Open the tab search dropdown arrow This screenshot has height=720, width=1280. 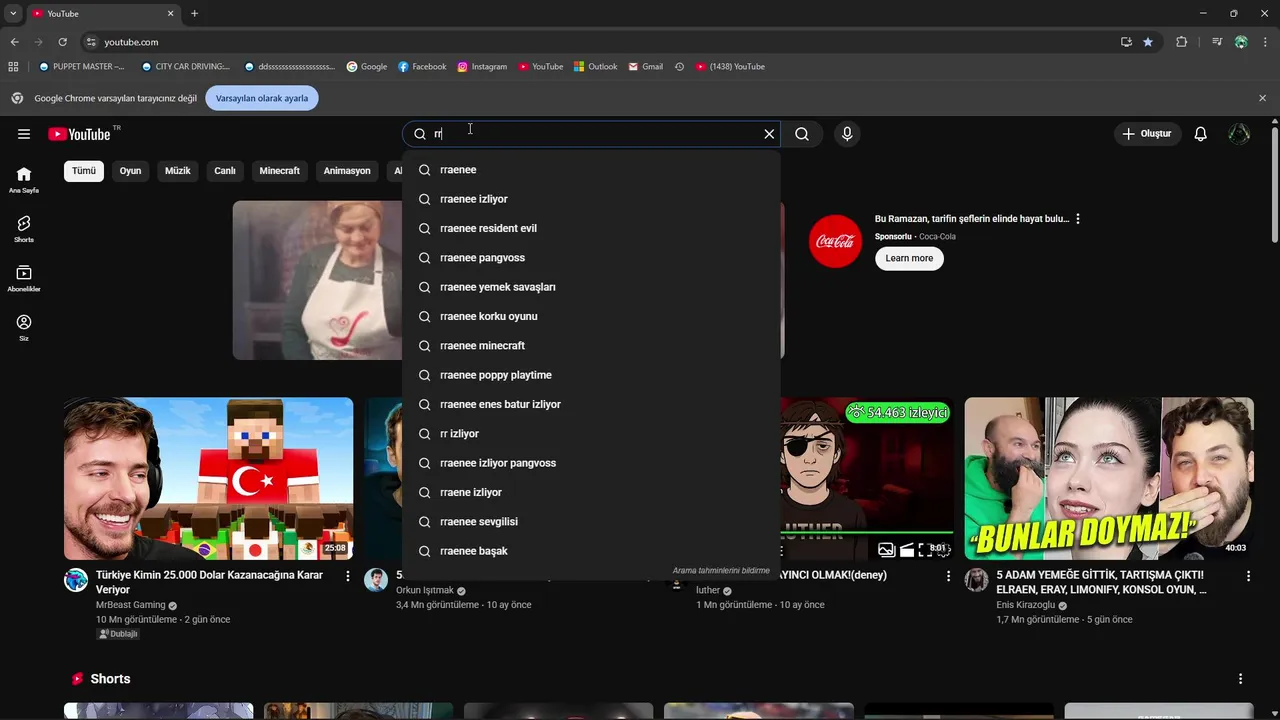[13, 14]
